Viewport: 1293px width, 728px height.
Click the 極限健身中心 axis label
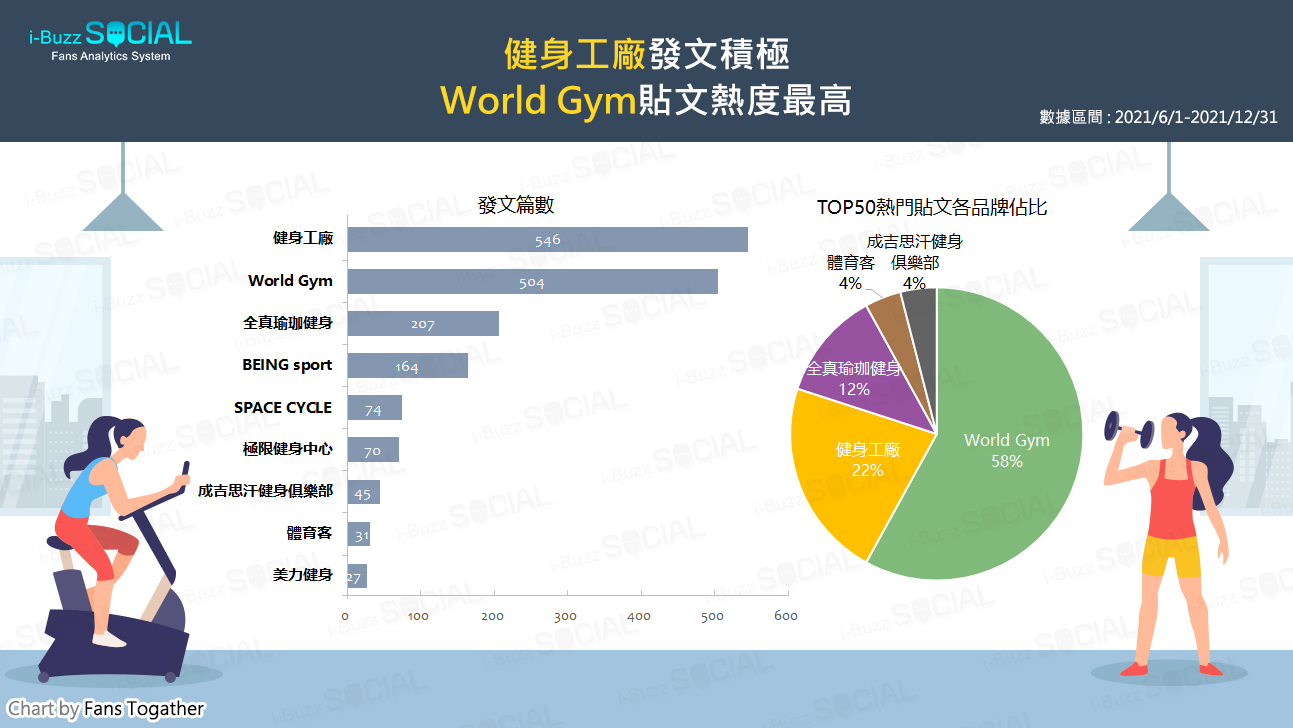[288, 449]
